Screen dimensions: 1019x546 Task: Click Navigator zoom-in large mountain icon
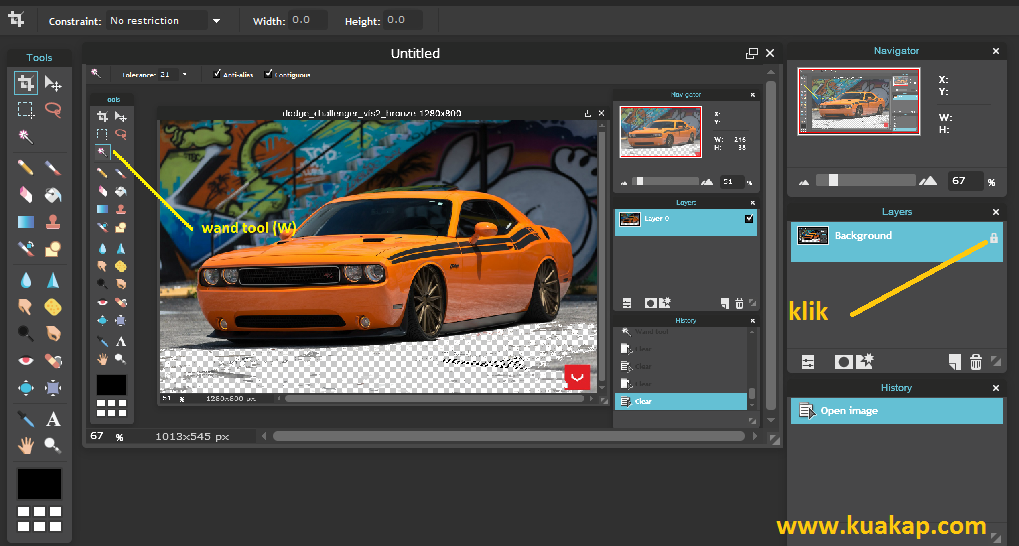tap(928, 181)
